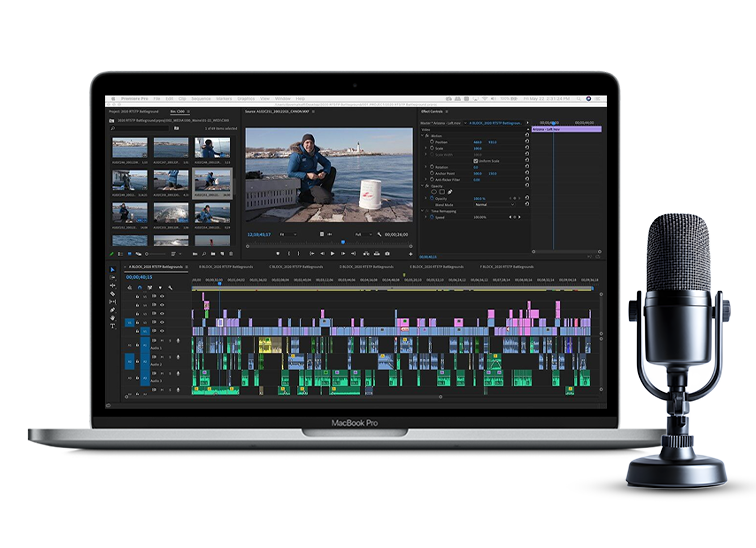Open Source monitor Fit zoom dropdown
The height and width of the screenshot is (548, 756).
pyautogui.click(x=288, y=234)
